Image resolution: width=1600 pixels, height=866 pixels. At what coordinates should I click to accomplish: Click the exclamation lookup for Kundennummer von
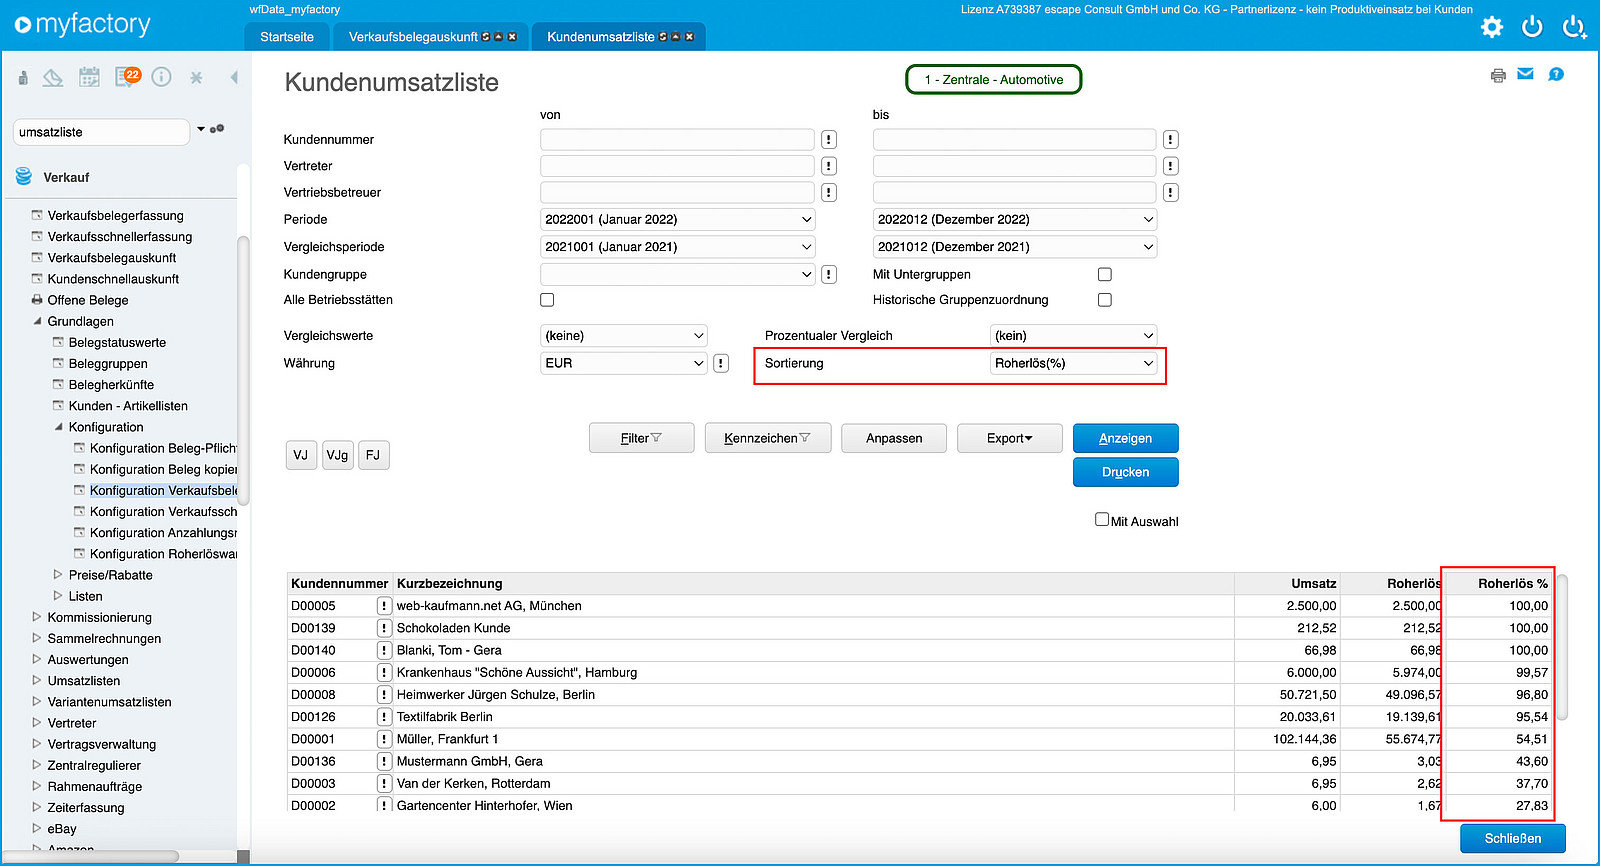[x=829, y=140]
